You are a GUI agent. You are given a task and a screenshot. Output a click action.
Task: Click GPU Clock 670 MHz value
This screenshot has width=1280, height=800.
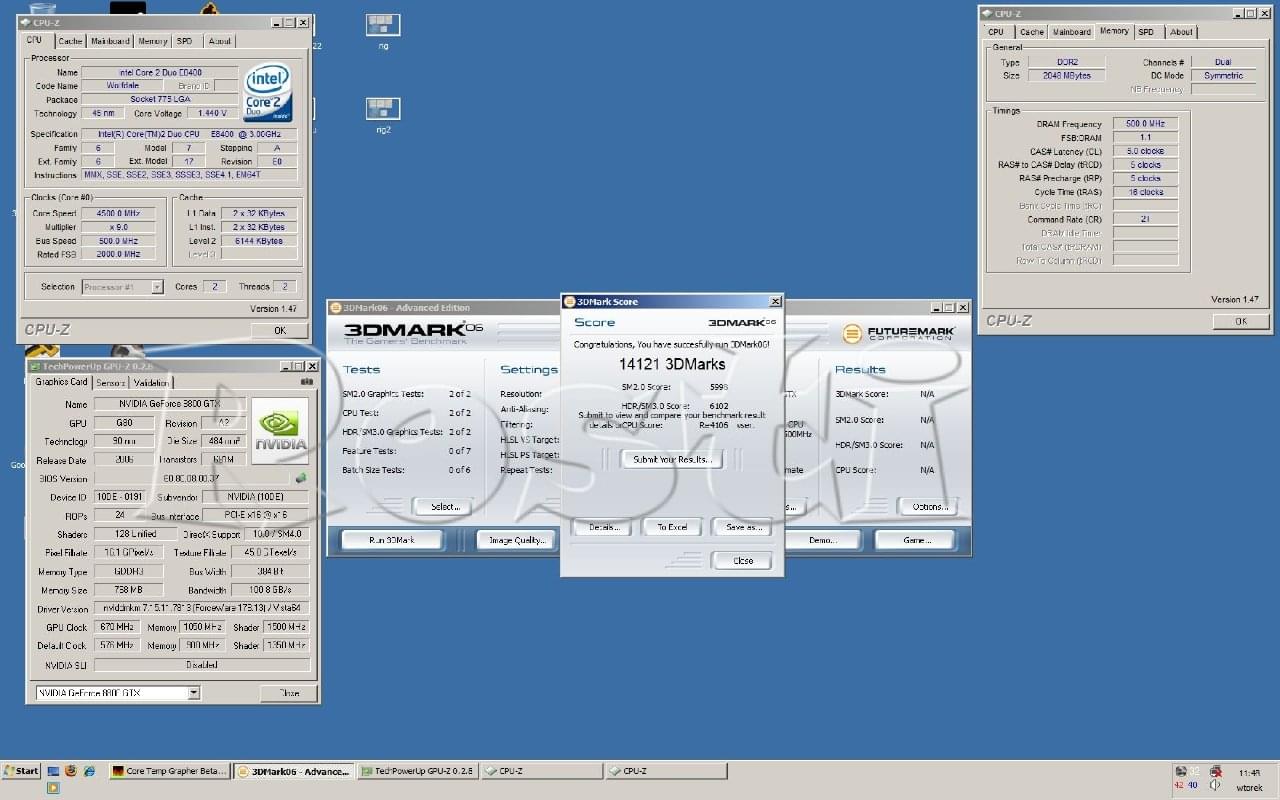(117, 627)
